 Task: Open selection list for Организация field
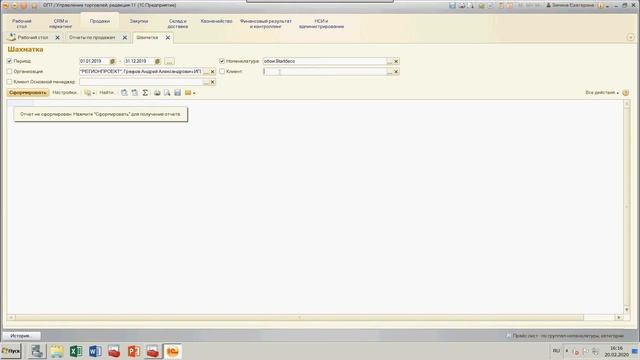(206, 71)
